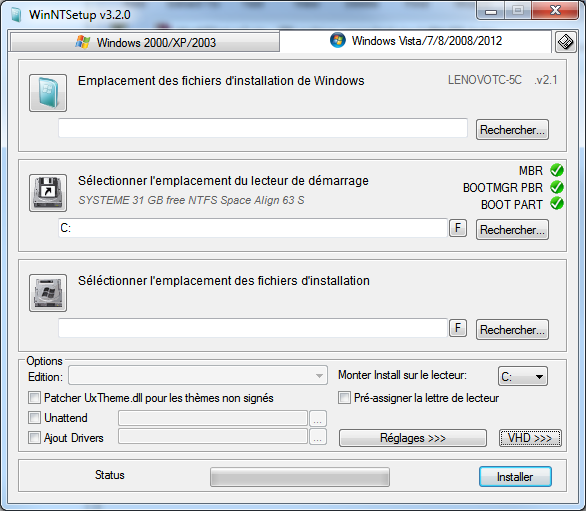The width and height of the screenshot is (586, 511).
Task: Open the Edition dropdown list
Action: (198, 375)
